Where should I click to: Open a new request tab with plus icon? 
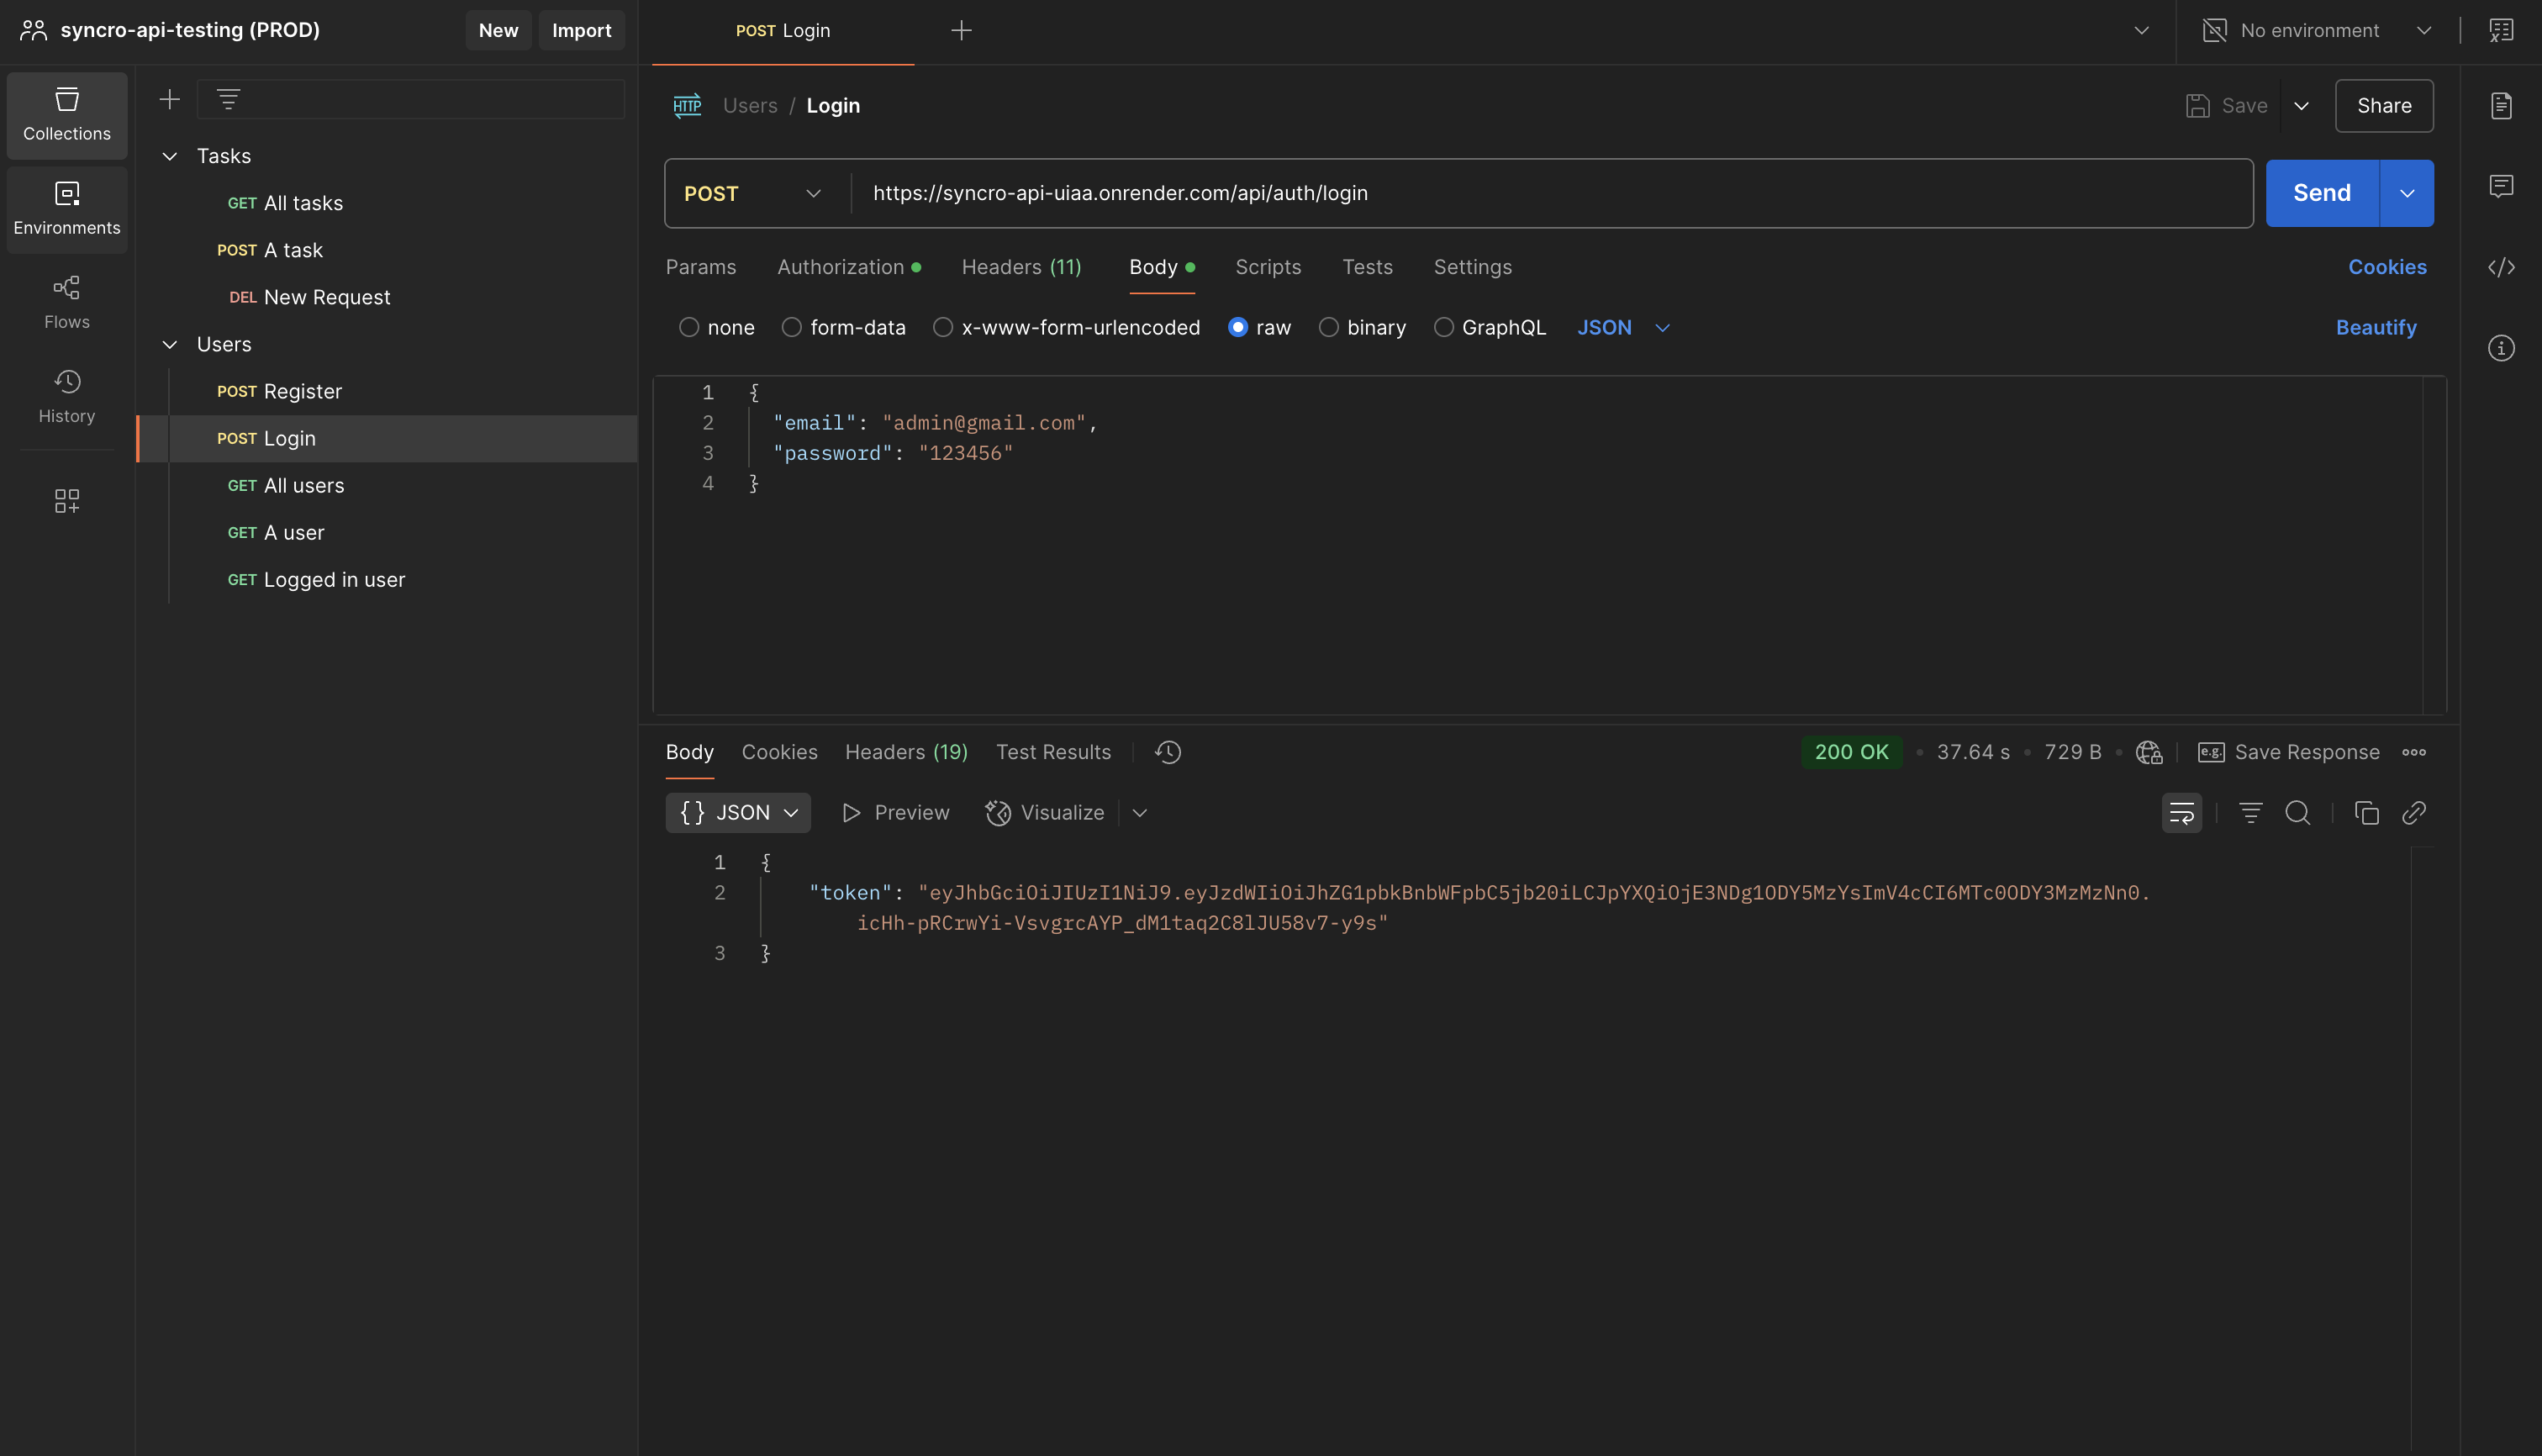(961, 31)
